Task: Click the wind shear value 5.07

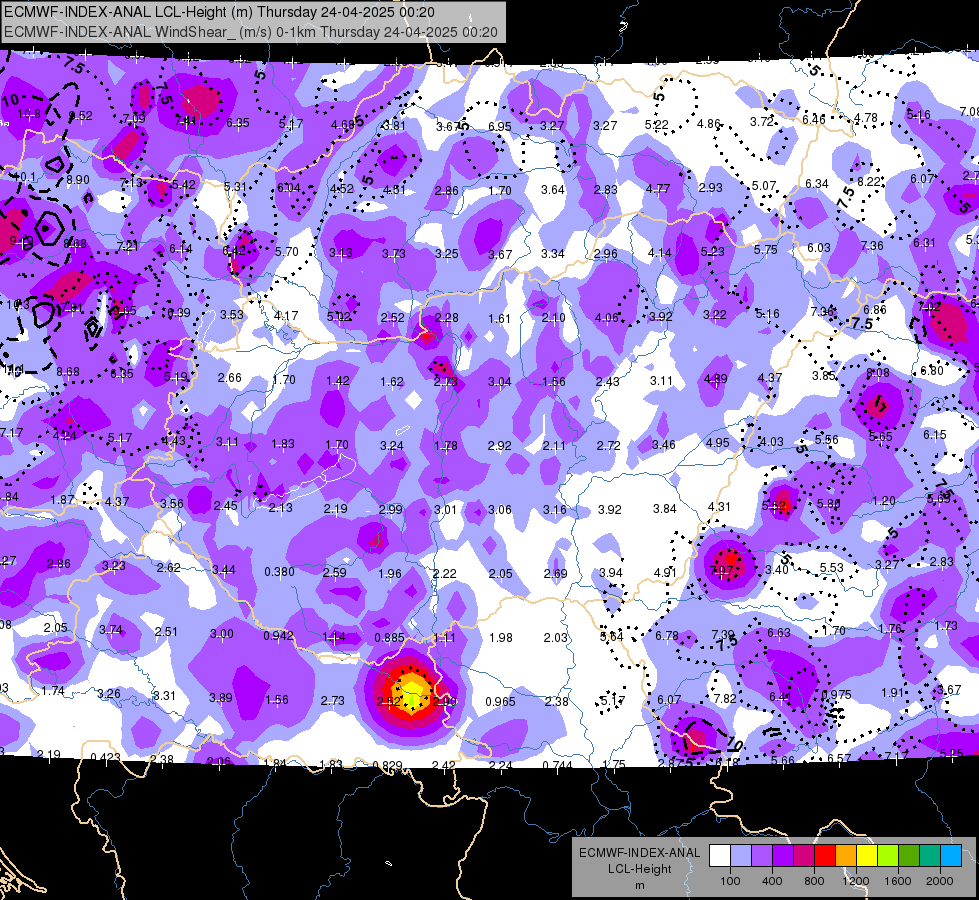Action: coord(764,186)
